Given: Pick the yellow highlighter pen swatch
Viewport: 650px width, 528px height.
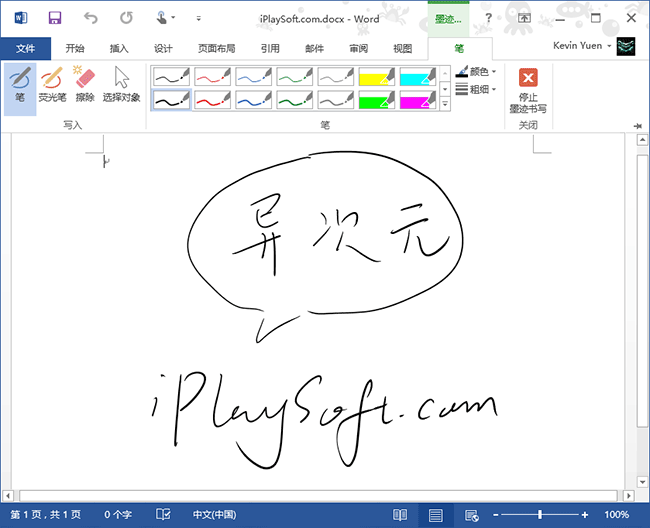Looking at the screenshot, I should tap(377, 76).
